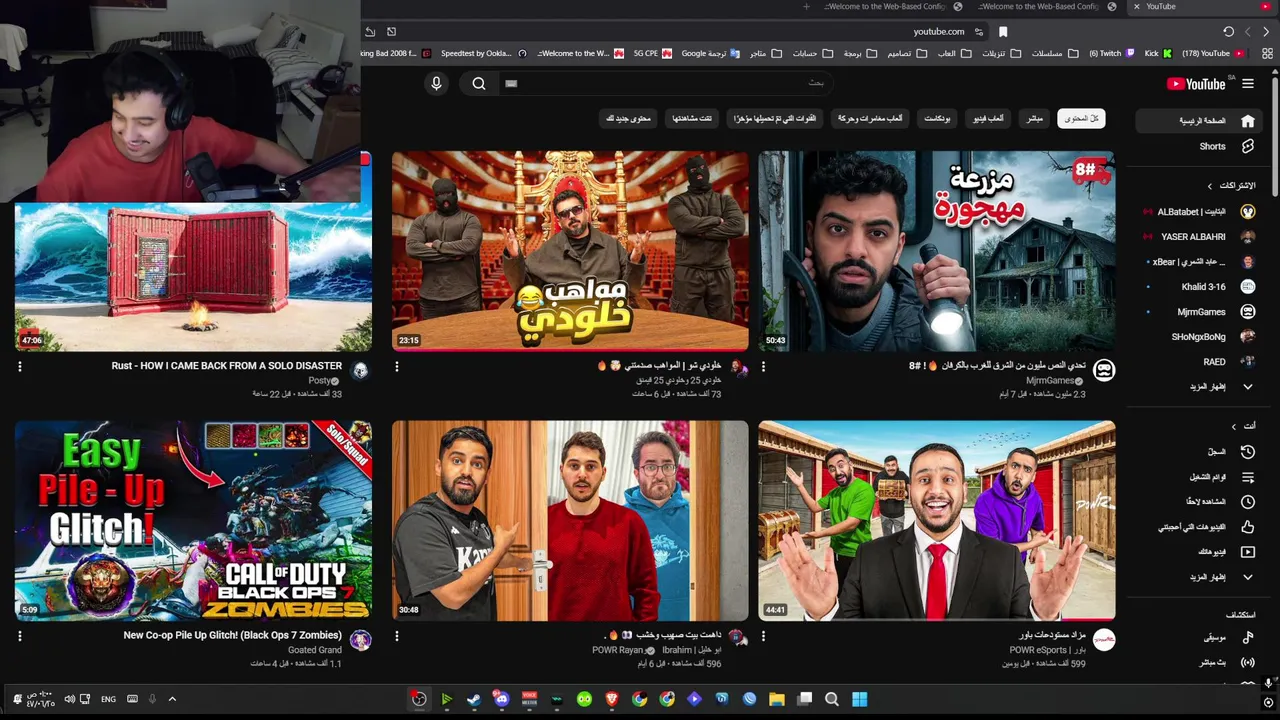Open Goated Grand channel avatar
1280x720 pixels.
click(x=360, y=640)
